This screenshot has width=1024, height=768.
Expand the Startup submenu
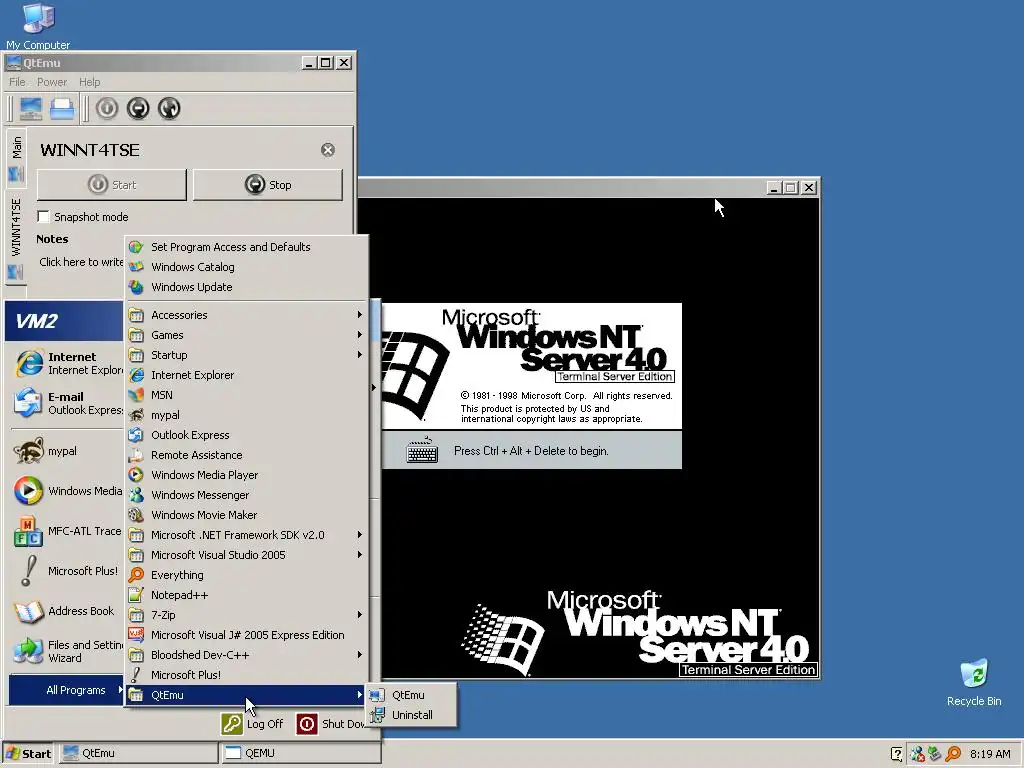247,355
